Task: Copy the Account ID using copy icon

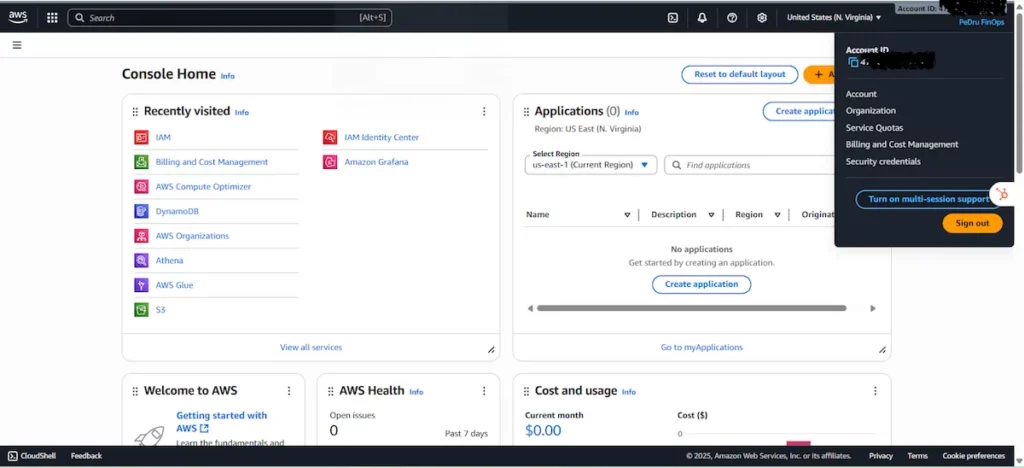Action: point(853,62)
